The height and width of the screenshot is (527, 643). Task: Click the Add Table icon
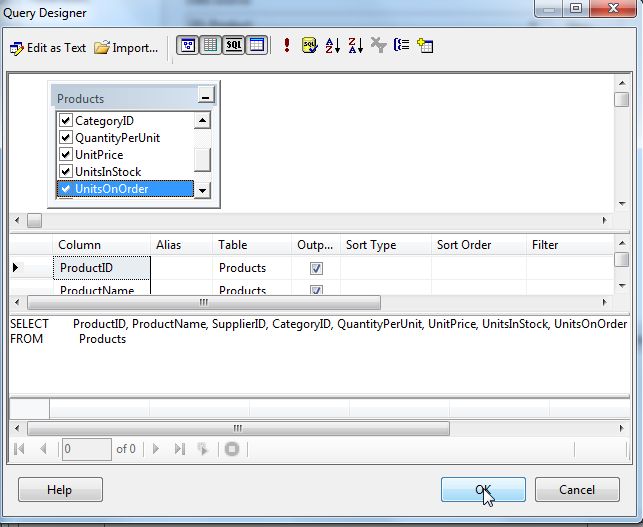coord(425,45)
